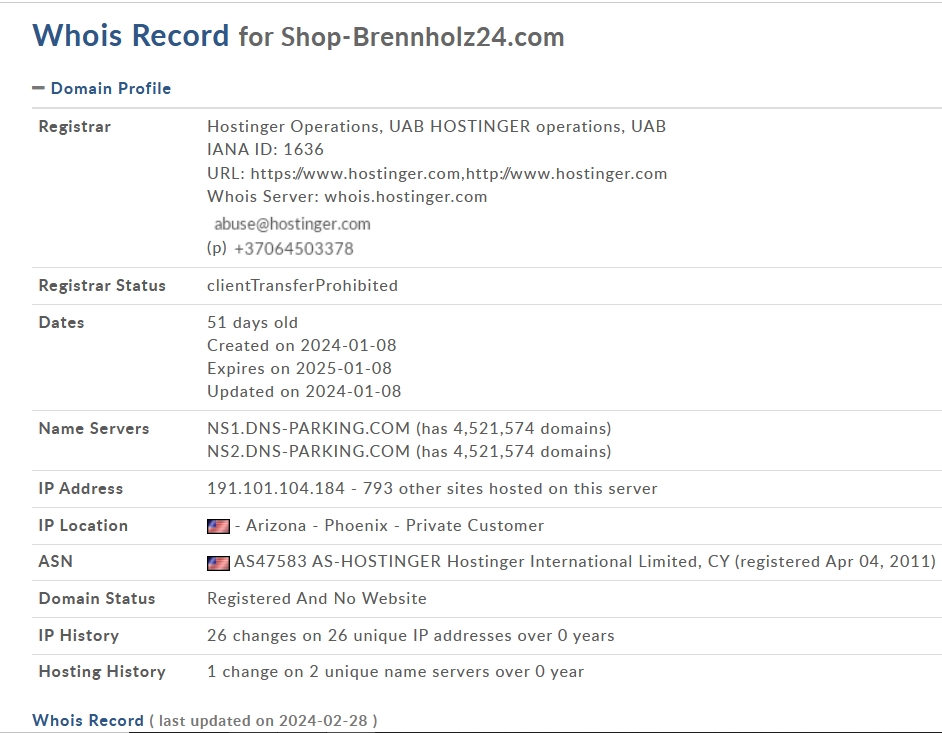Click 'Updated on 2024-01-08' text
This screenshot has width=942, height=733.
(x=304, y=392)
